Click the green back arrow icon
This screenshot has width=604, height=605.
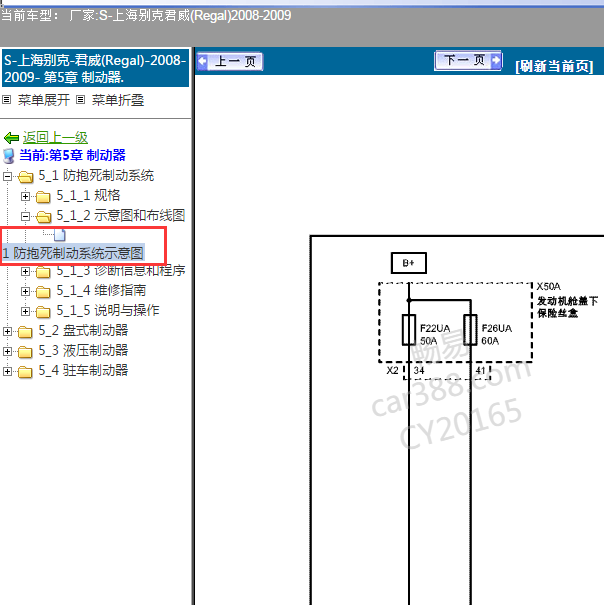click(x=11, y=138)
